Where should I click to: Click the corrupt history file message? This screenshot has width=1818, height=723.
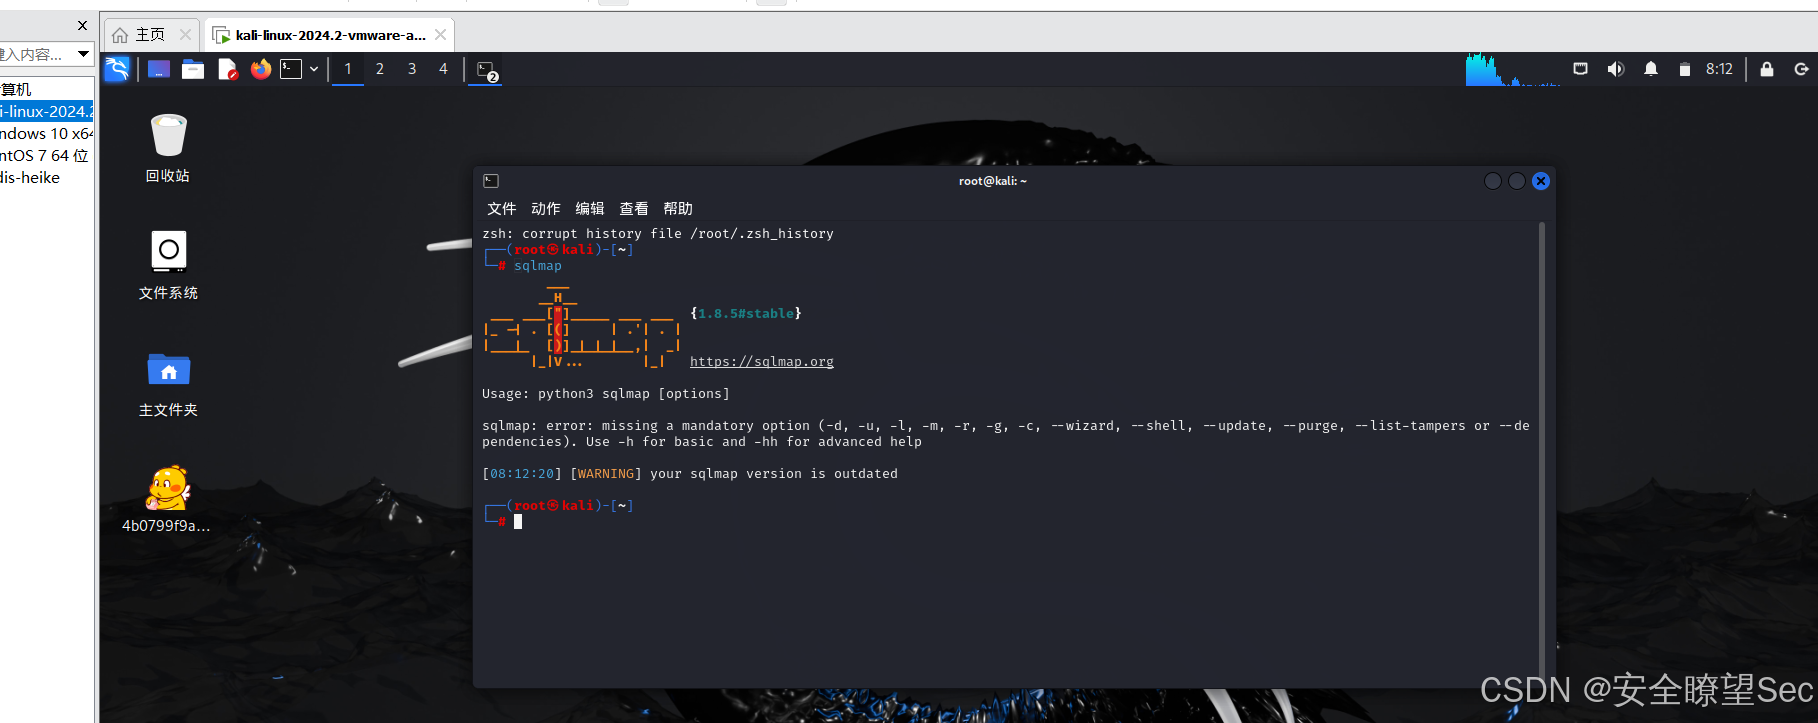(658, 233)
